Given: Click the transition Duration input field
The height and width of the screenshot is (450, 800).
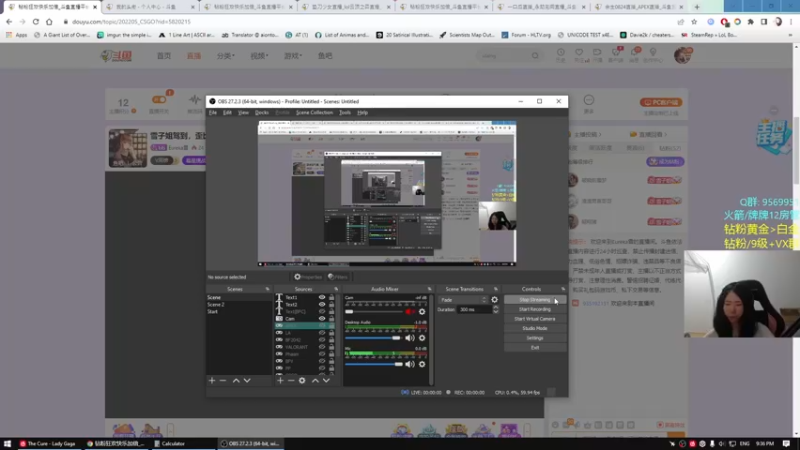Looking at the screenshot, I should [x=474, y=310].
